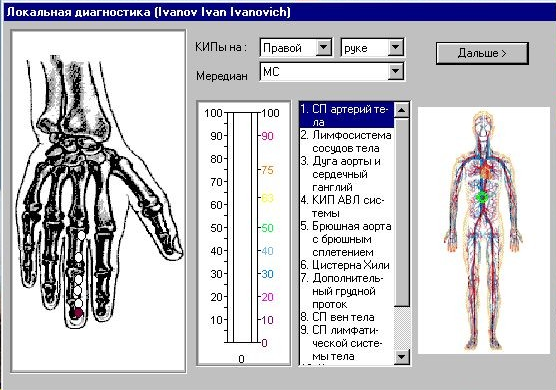Pick 4. КИП АВЛ системы entry
Screen dimensions: 556x390
[347, 206]
